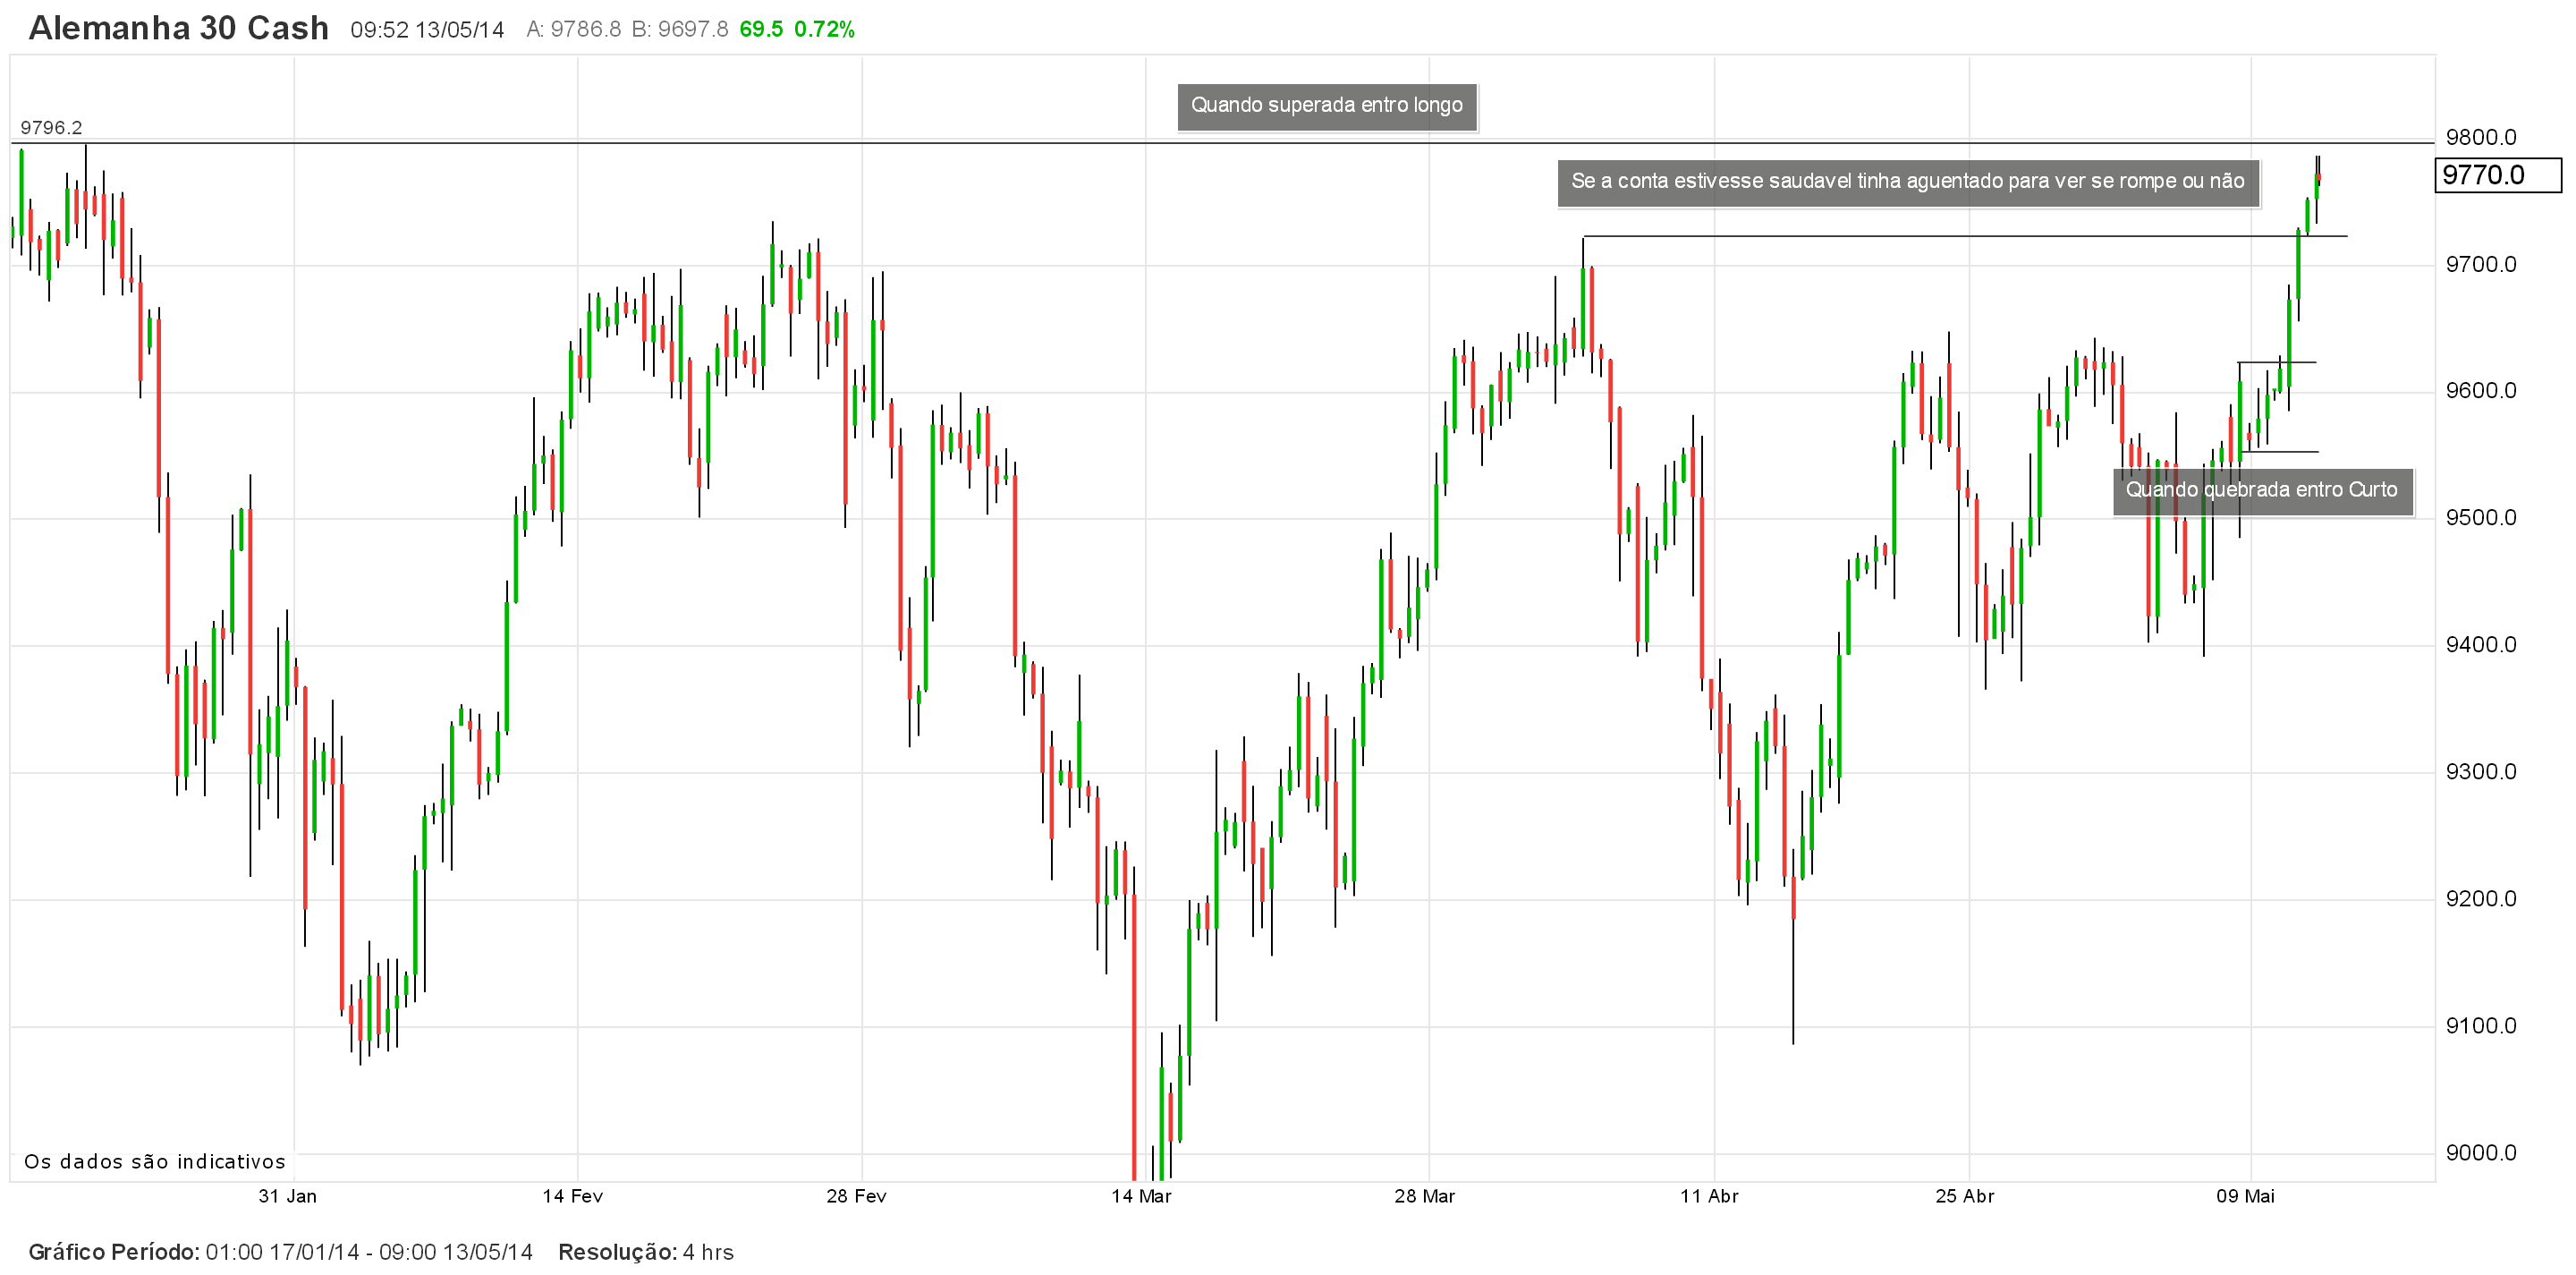
Task: Click the 9000.0 price axis label
Action: tap(2480, 1153)
